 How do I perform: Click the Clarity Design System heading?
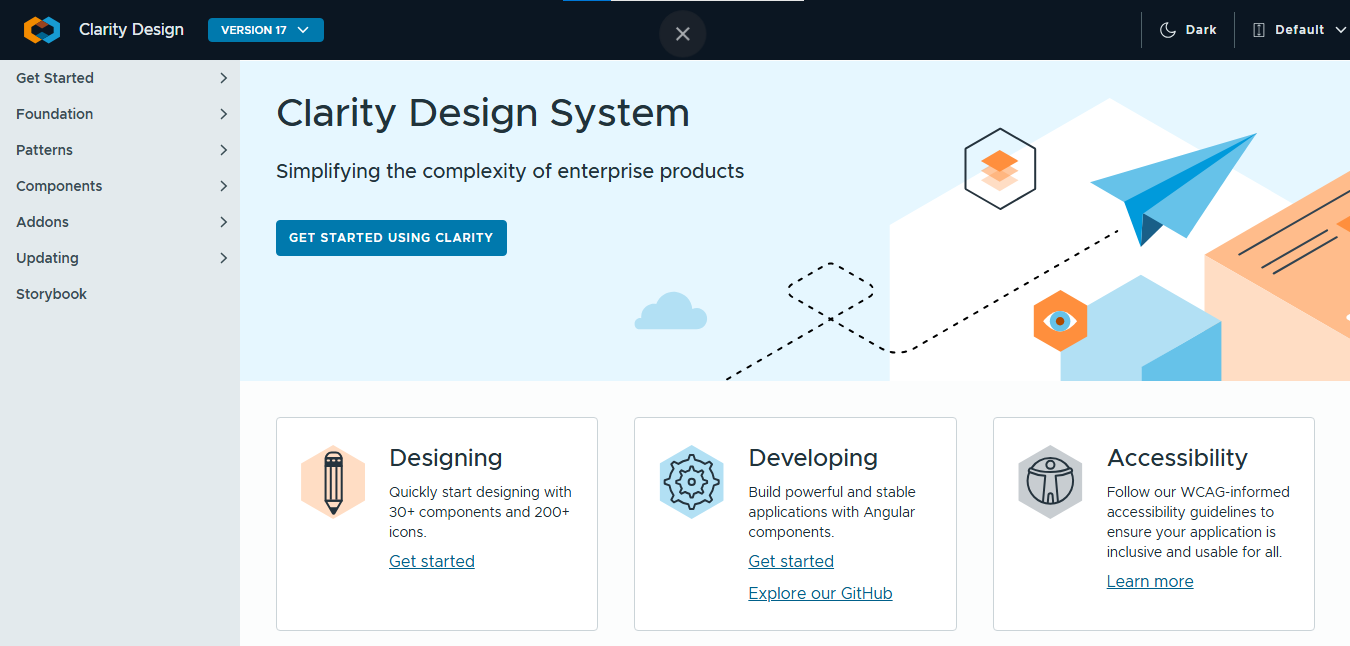pyautogui.click(x=483, y=113)
